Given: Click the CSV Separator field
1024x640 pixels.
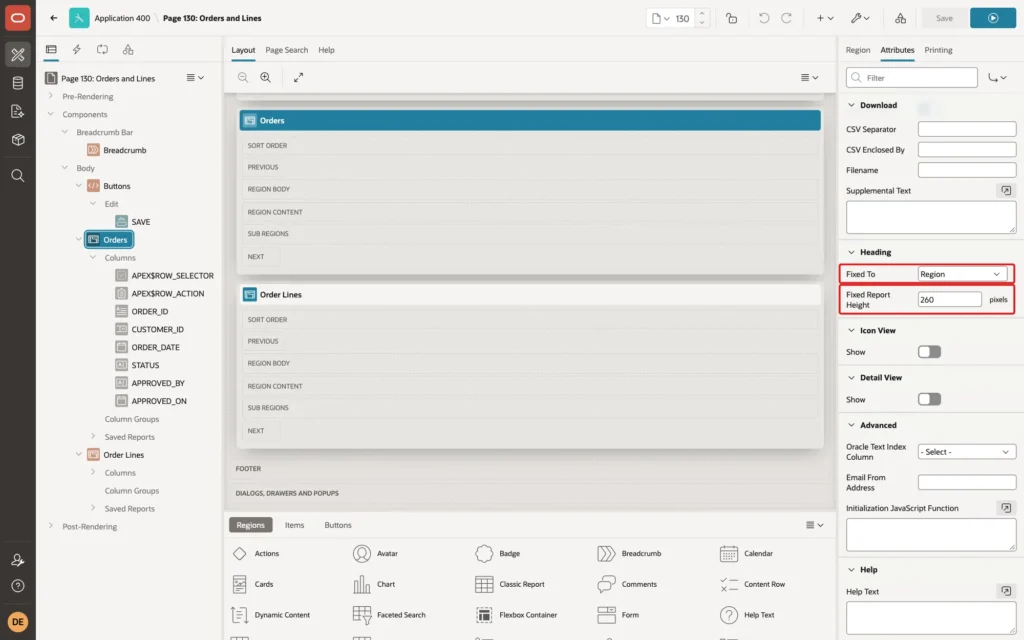Looking at the screenshot, I should point(967,129).
